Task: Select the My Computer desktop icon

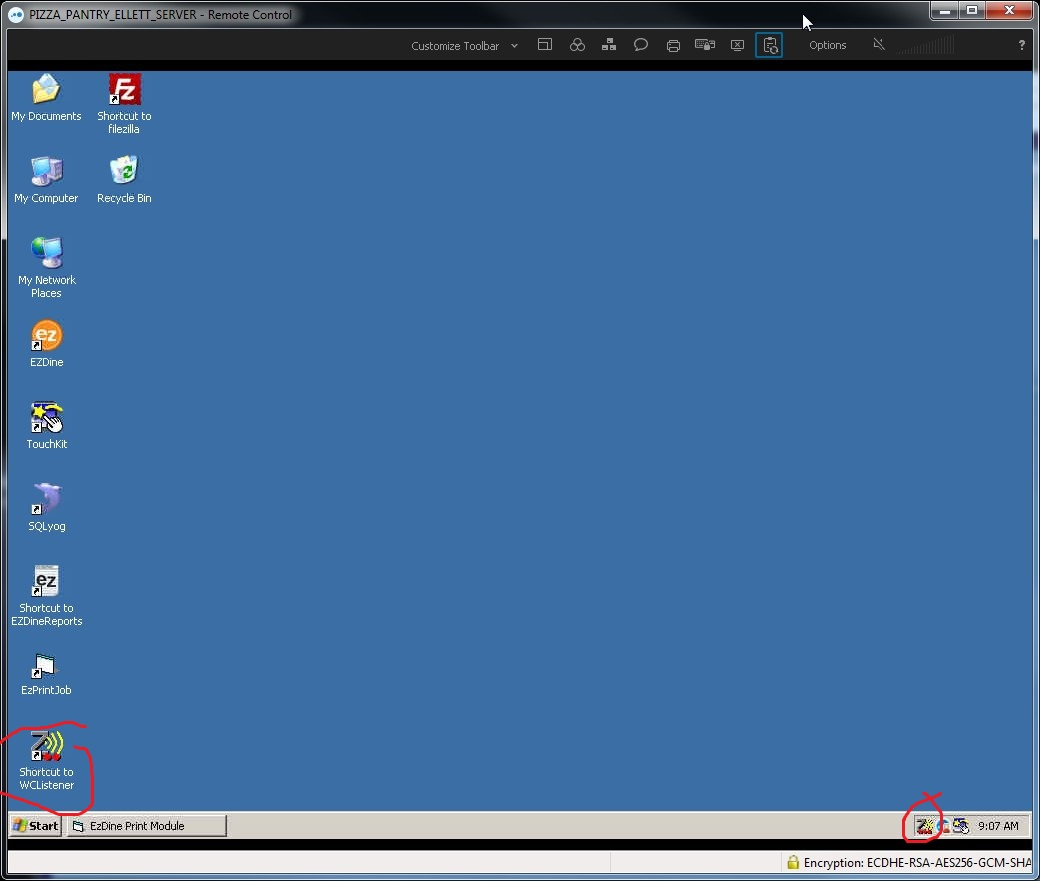Action: [46, 180]
